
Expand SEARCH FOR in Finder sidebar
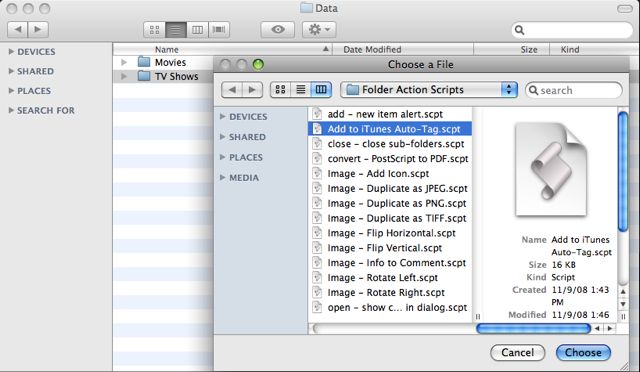click(x=11, y=110)
